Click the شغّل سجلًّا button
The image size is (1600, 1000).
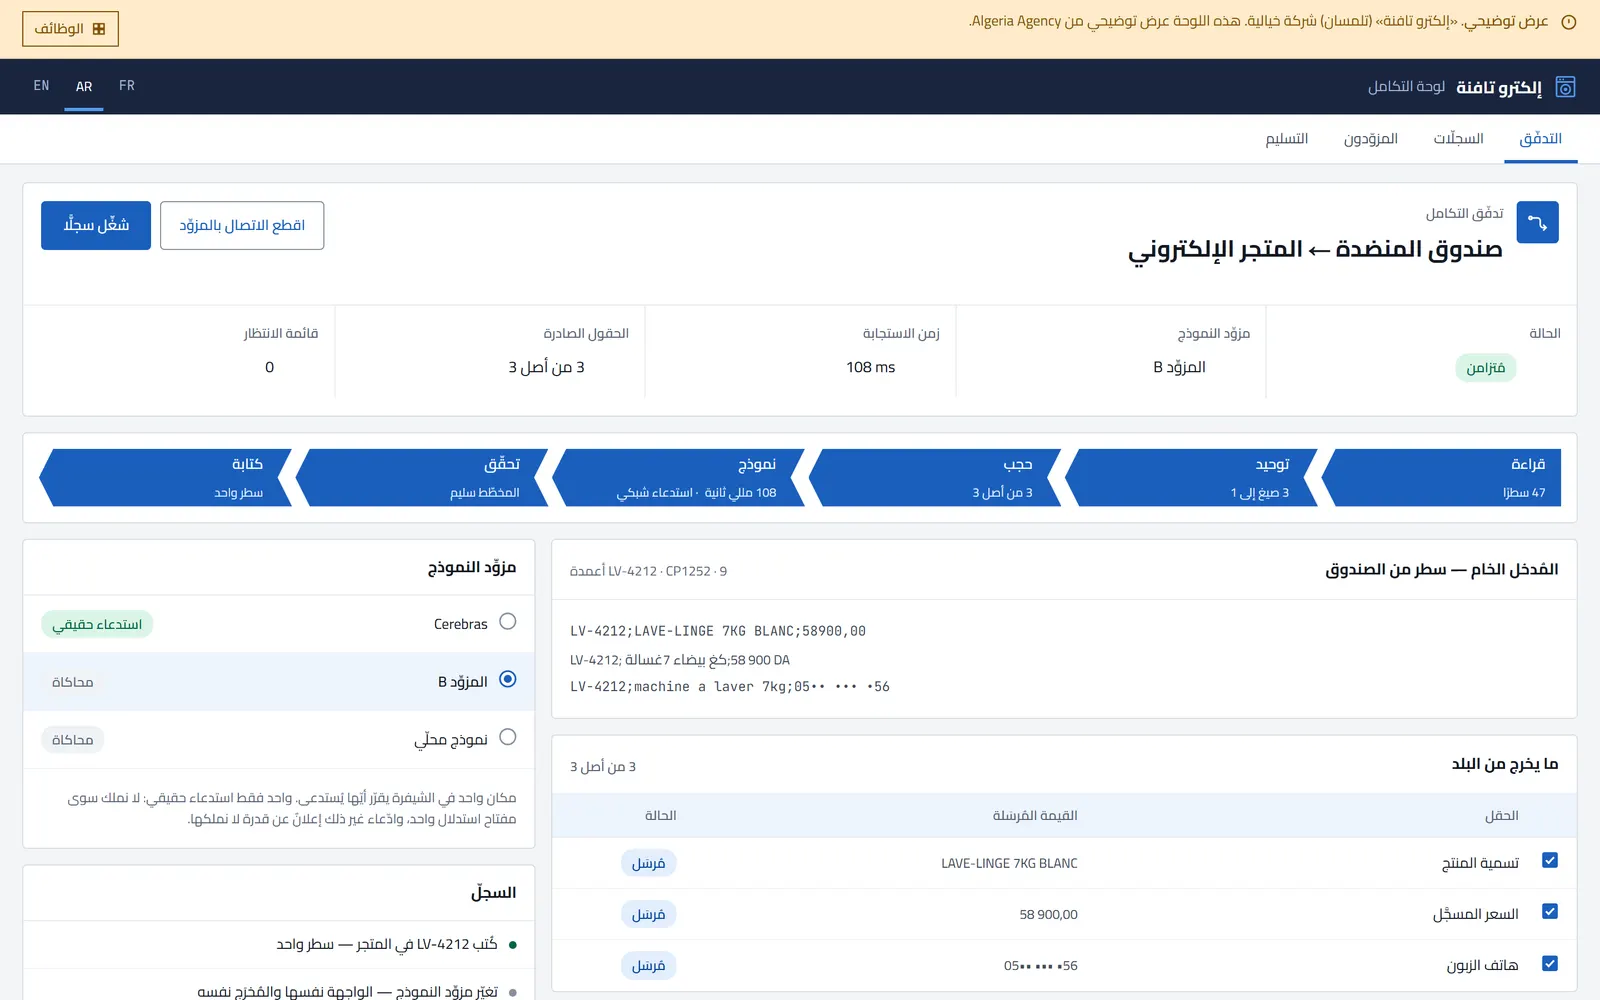tap(96, 225)
